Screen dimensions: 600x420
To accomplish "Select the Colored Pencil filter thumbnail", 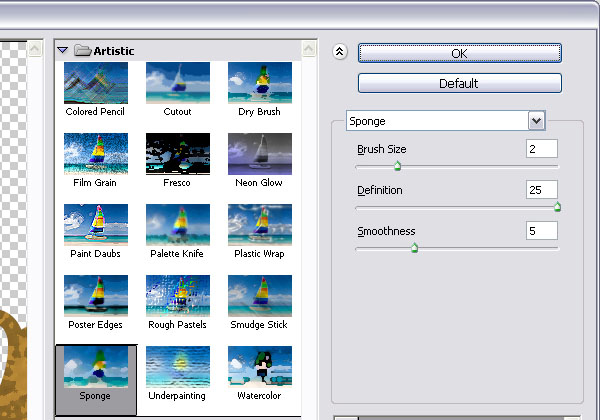I will click(x=95, y=83).
